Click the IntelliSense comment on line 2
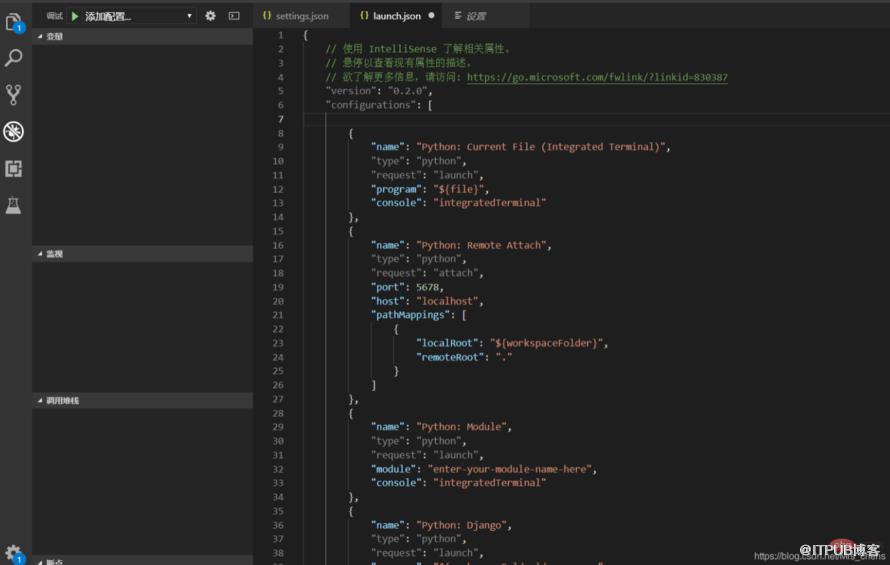 (418, 49)
